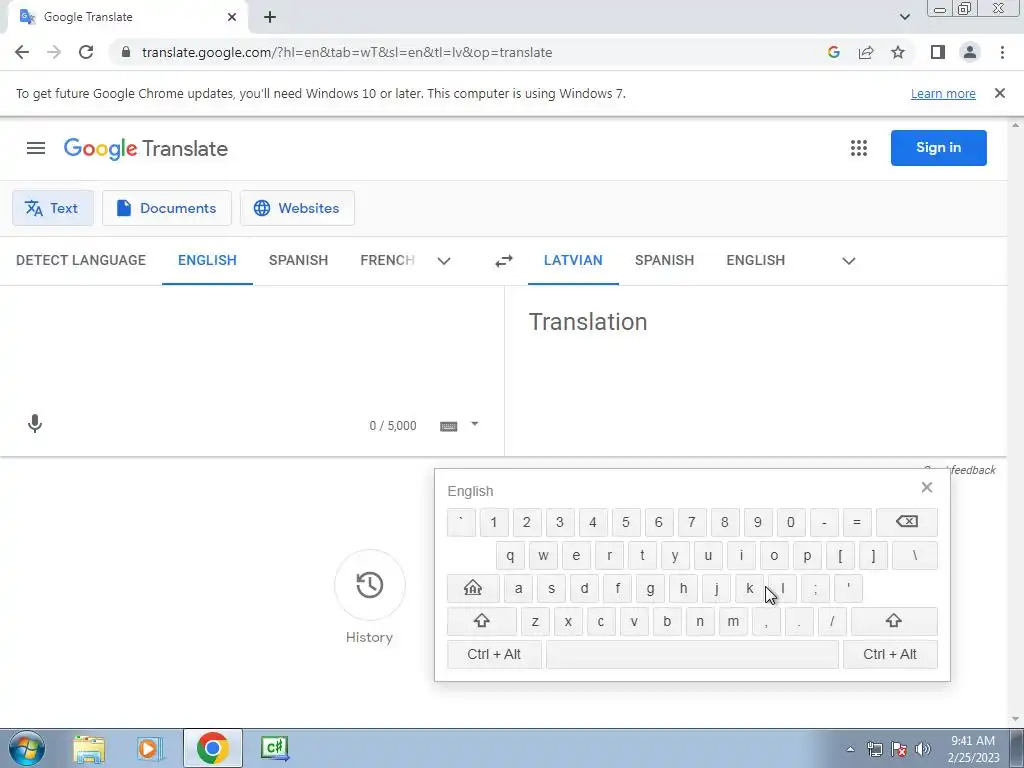Click into the source text input area

coord(252,346)
